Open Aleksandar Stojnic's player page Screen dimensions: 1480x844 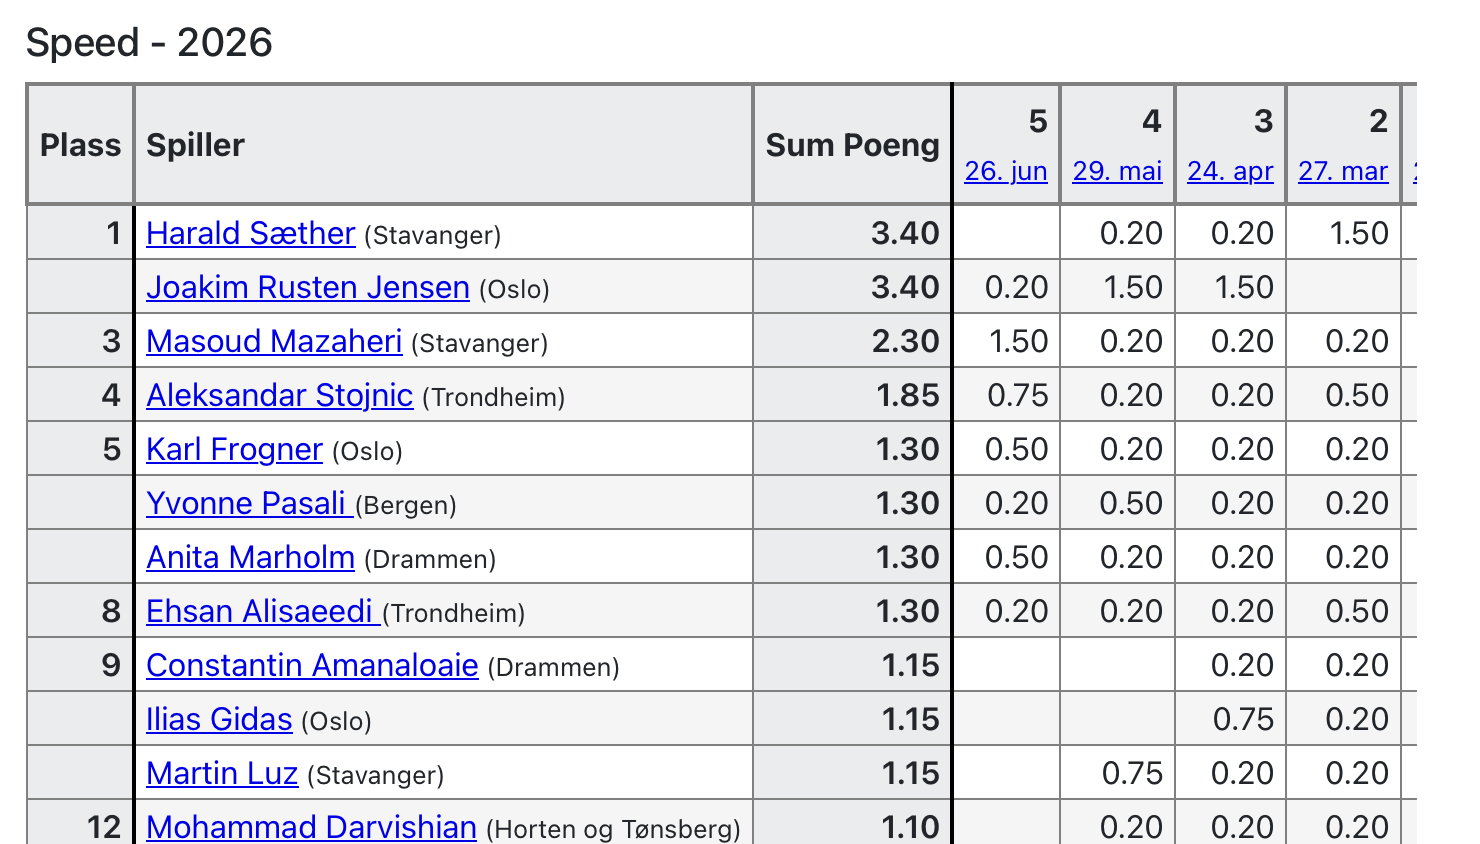pyautogui.click(x=280, y=395)
